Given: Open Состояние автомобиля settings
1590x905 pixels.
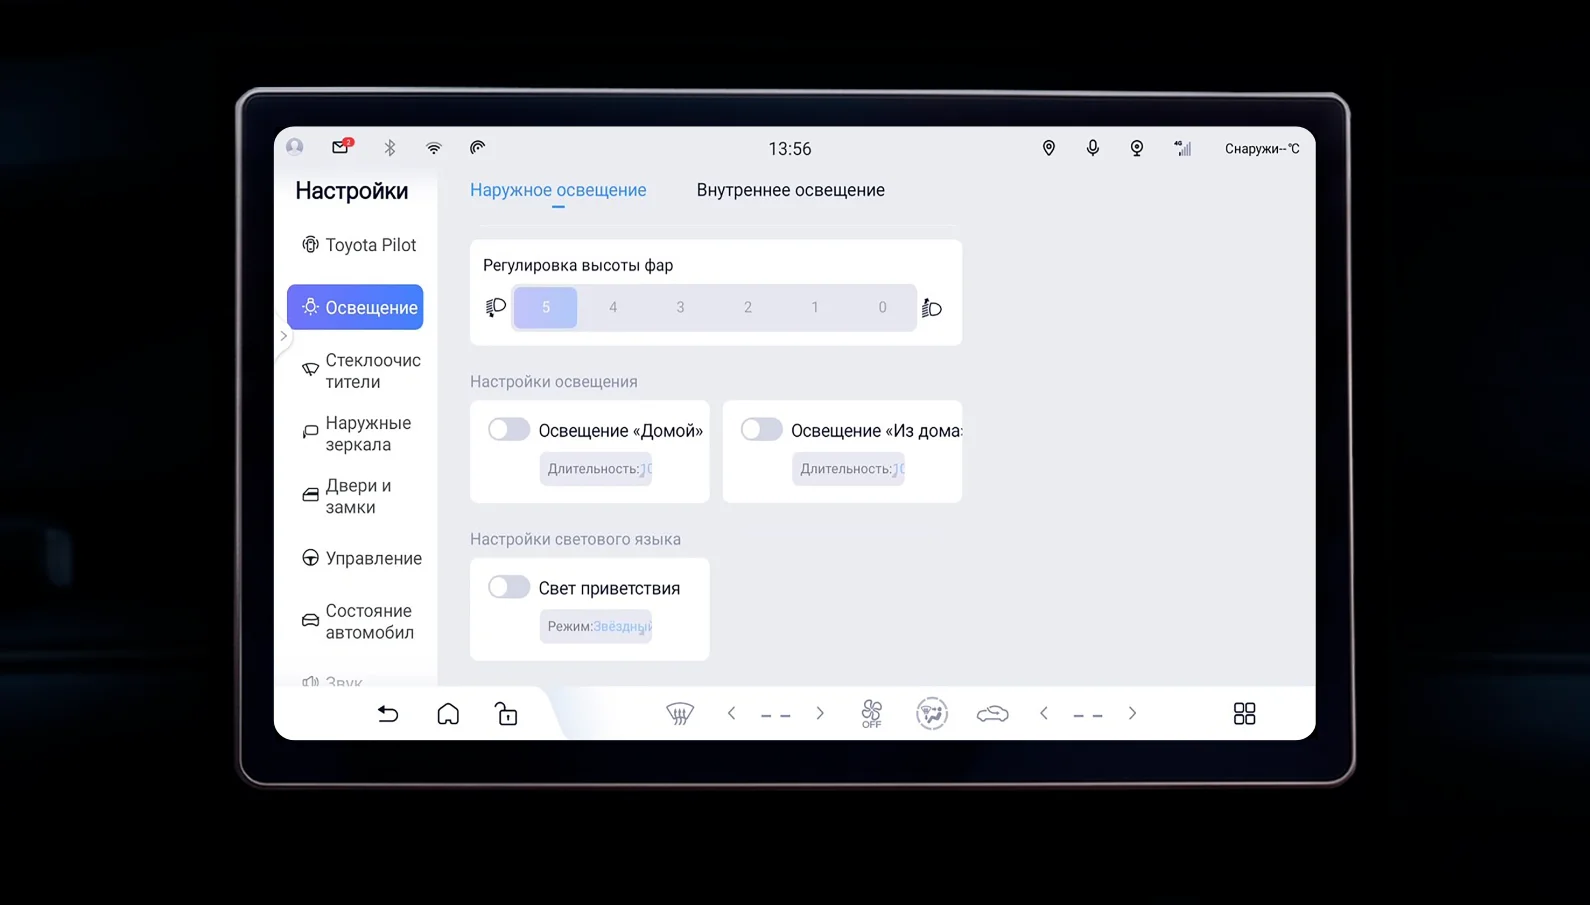Looking at the screenshot, I should point(359,621).
